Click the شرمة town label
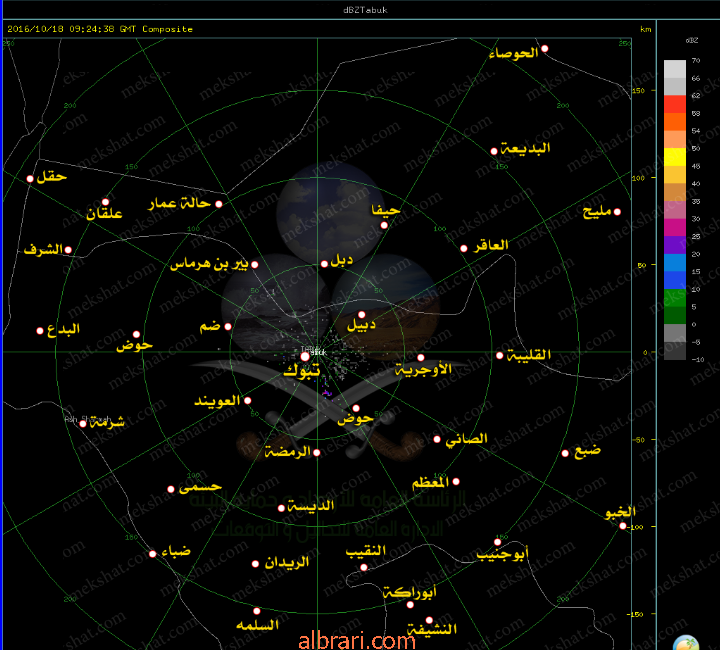720x650 pixels. [107, 422]
